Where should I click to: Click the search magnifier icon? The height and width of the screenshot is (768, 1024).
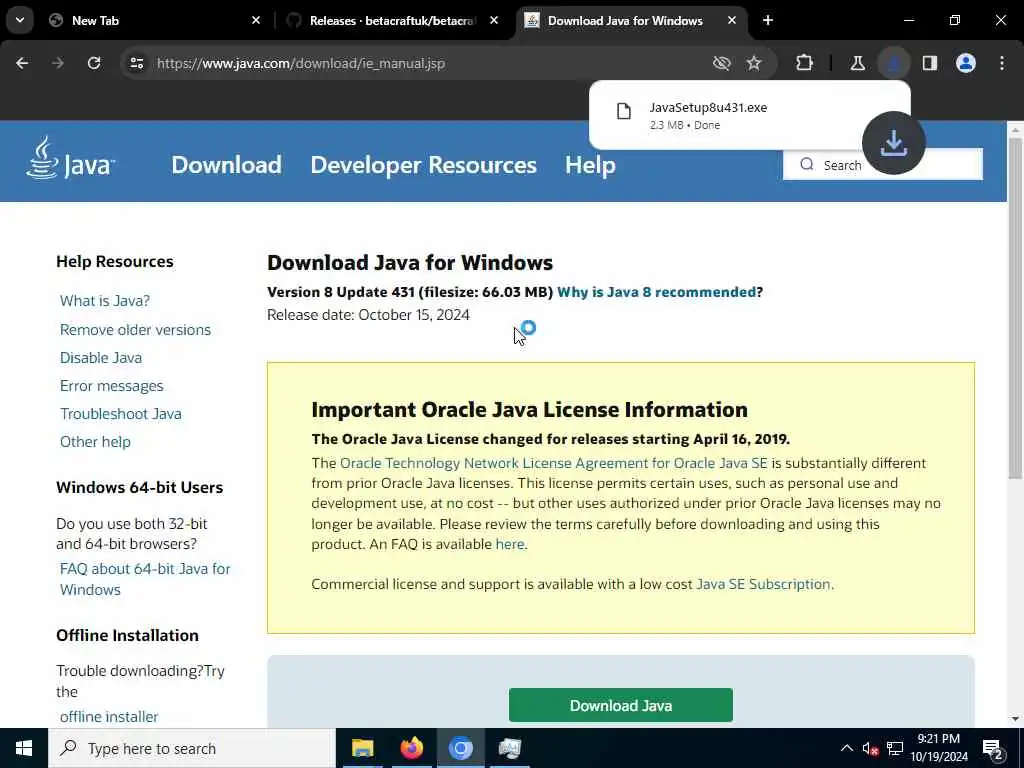[807, 165]
